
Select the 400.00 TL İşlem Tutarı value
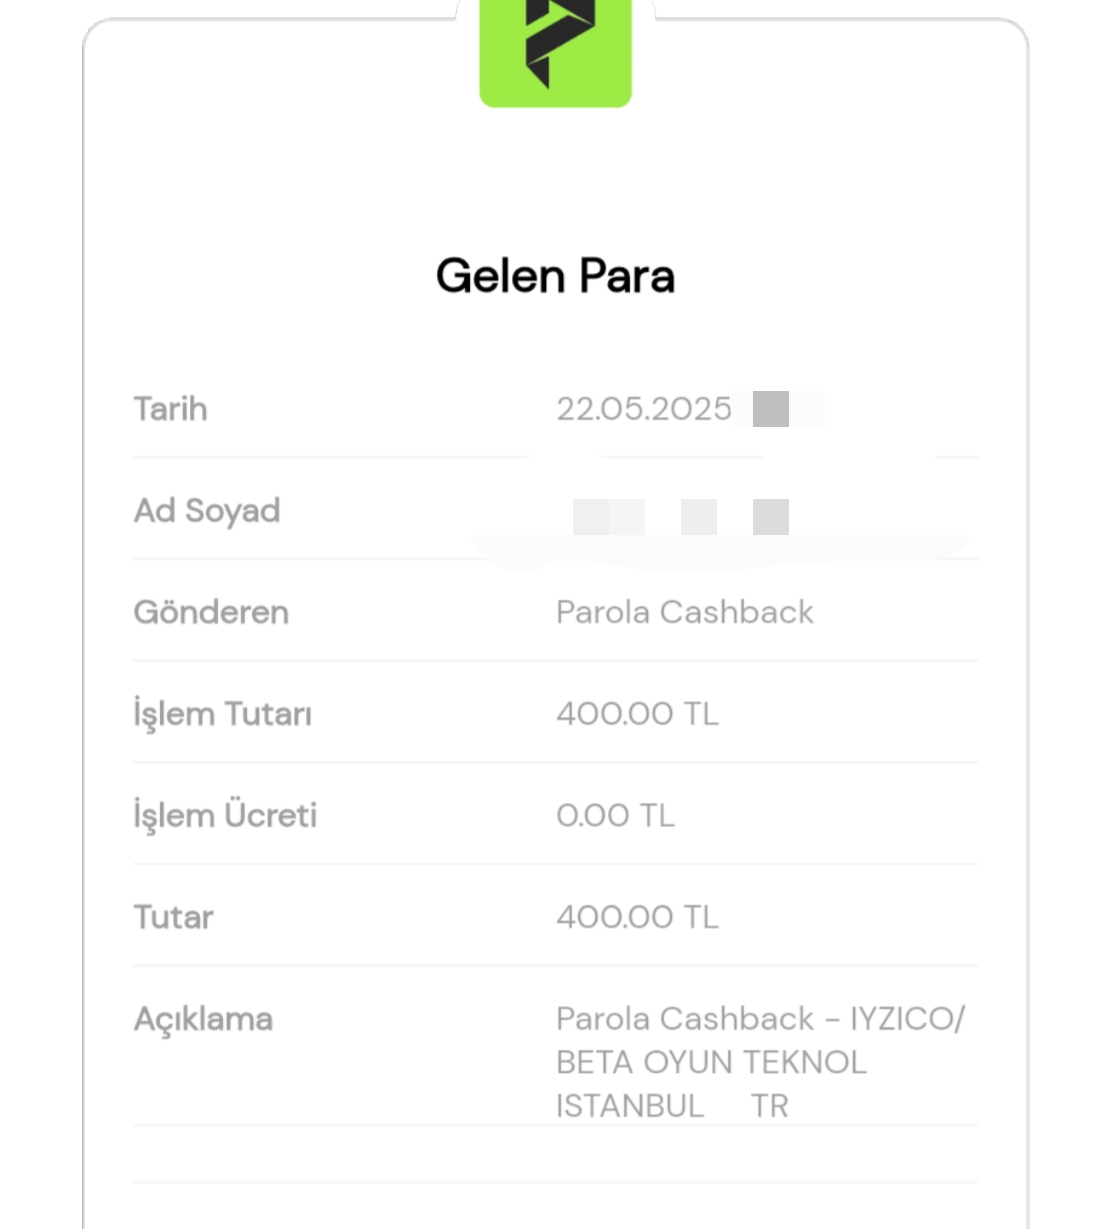click(x=638, y=714)
